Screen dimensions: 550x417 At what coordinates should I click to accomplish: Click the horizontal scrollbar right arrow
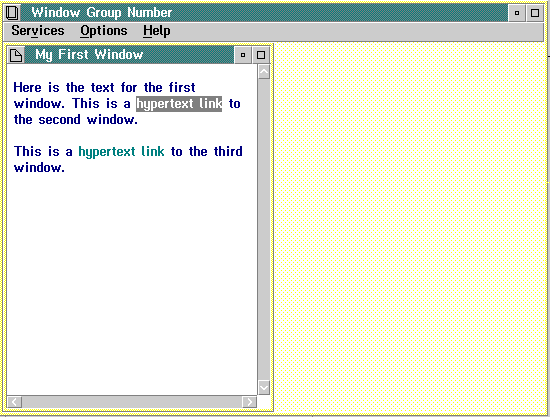[249, 402]
